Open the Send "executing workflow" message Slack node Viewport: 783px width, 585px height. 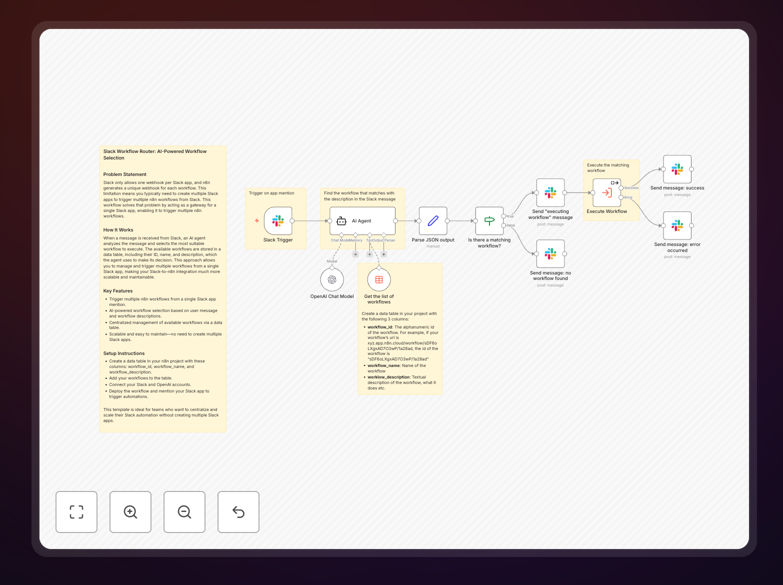(550, 192)
